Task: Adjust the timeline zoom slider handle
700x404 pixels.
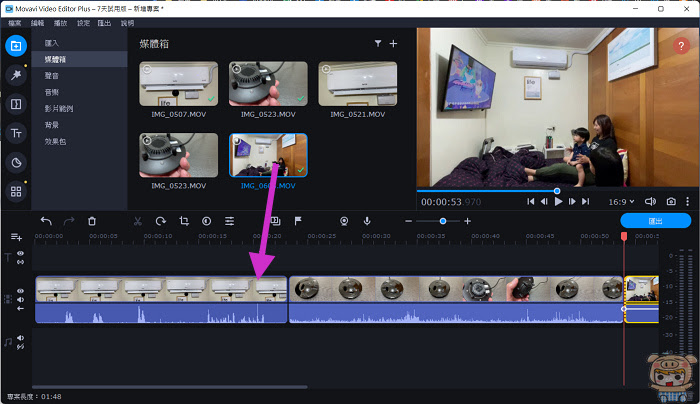Action: (x=443, y=221)
